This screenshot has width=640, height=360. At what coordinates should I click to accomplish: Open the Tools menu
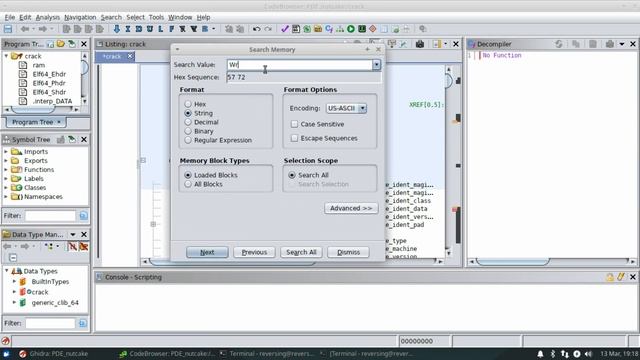tap(156, 17)
